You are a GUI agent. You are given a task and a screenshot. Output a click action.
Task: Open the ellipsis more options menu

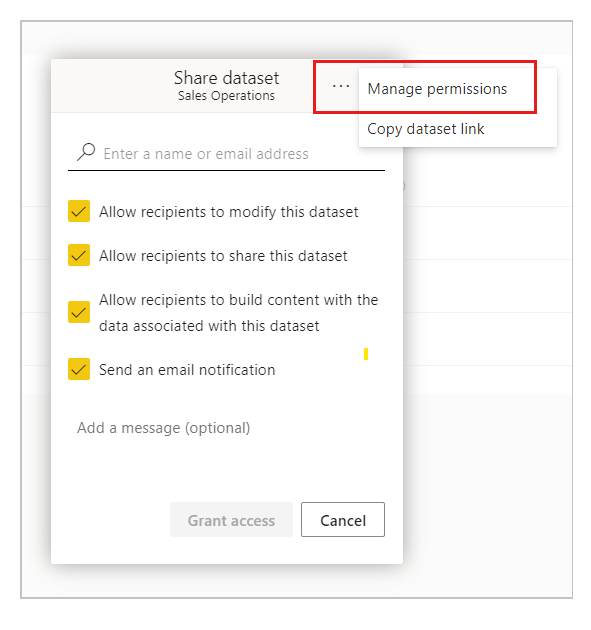click(341, 86)
